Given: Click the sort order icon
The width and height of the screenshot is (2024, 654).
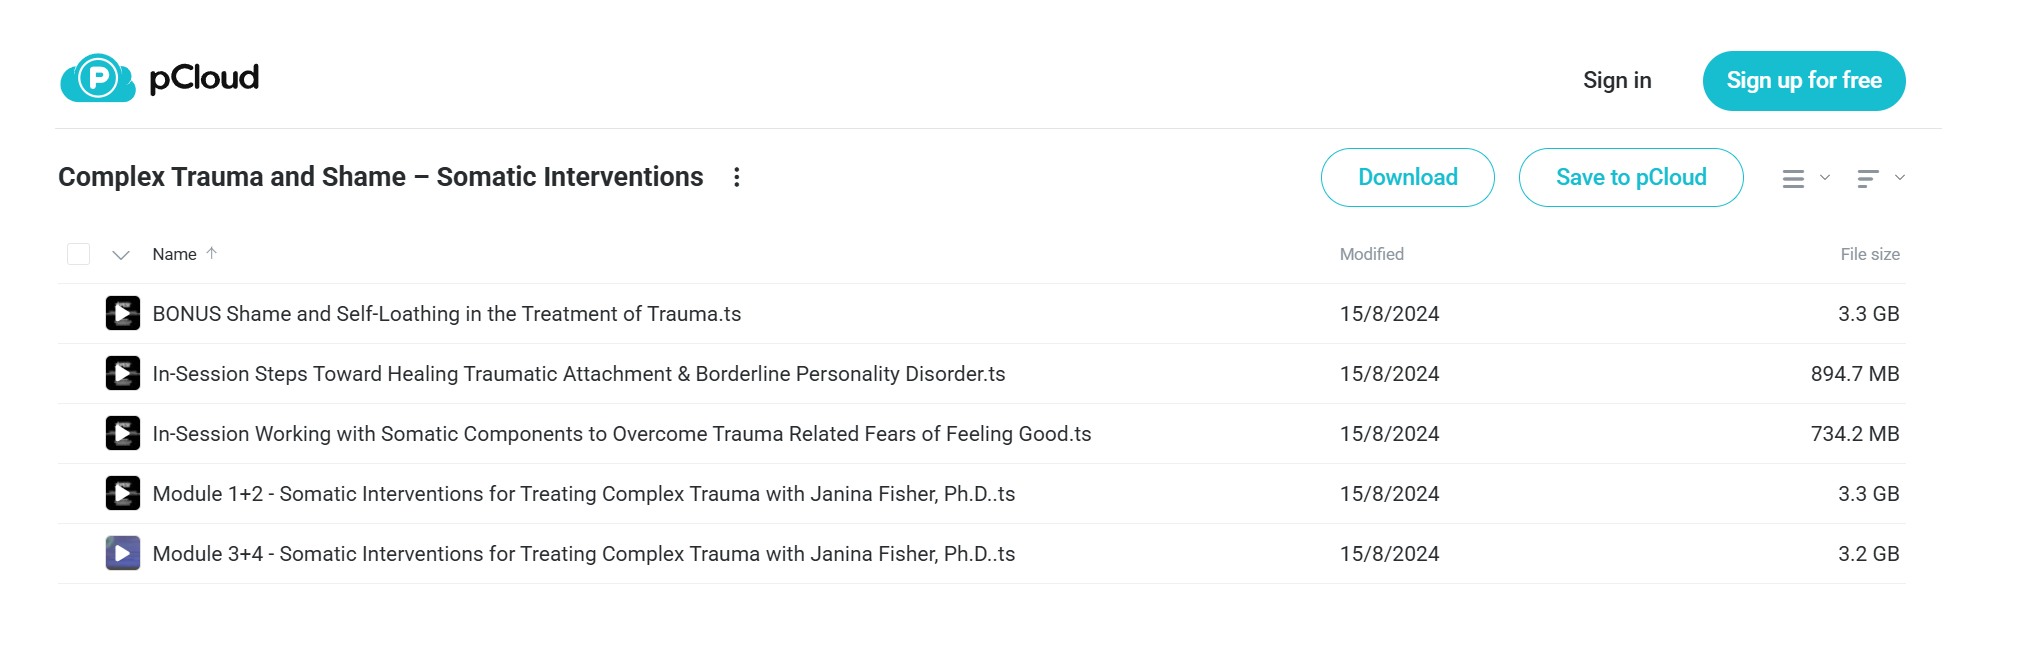Looking at the screenshot, I should pos(1867,178).
